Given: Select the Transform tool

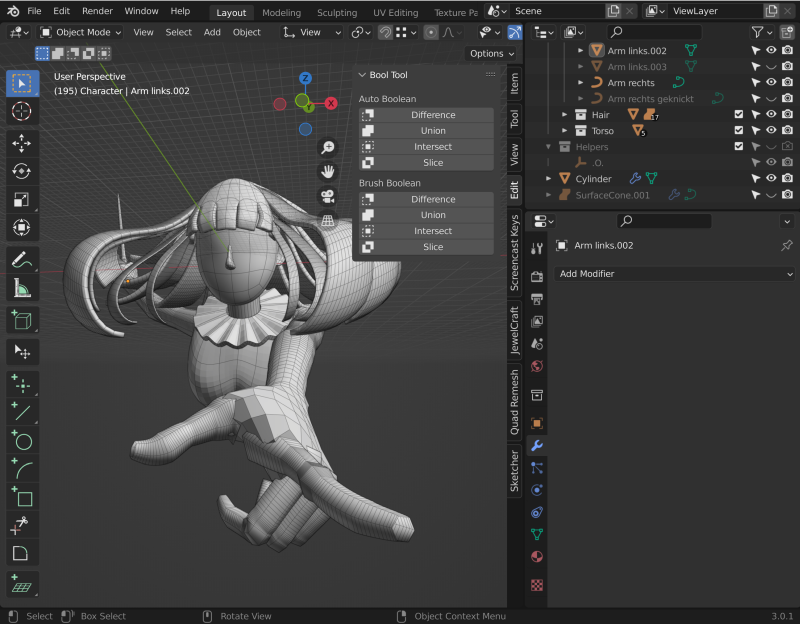Looking at the screenshot, I should (22, 228).
